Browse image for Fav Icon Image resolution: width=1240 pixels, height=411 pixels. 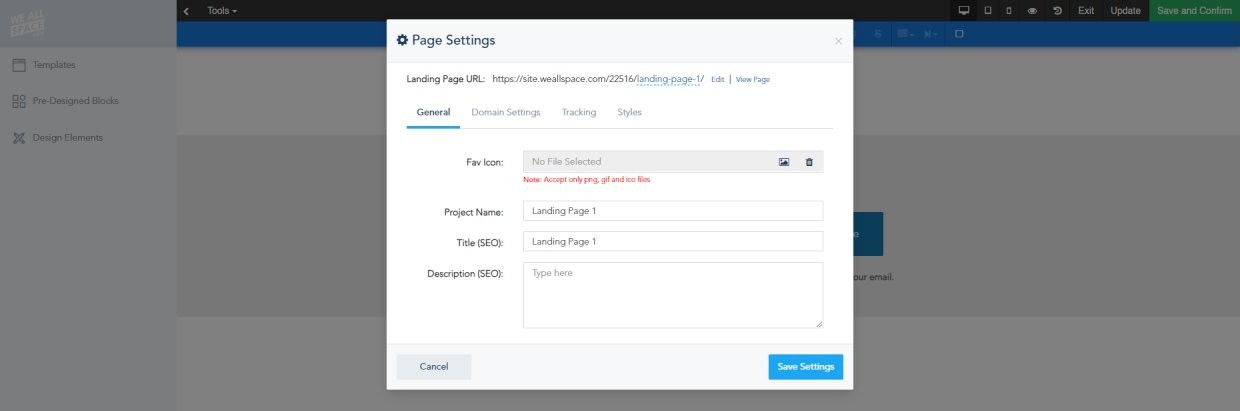point(784,161)
